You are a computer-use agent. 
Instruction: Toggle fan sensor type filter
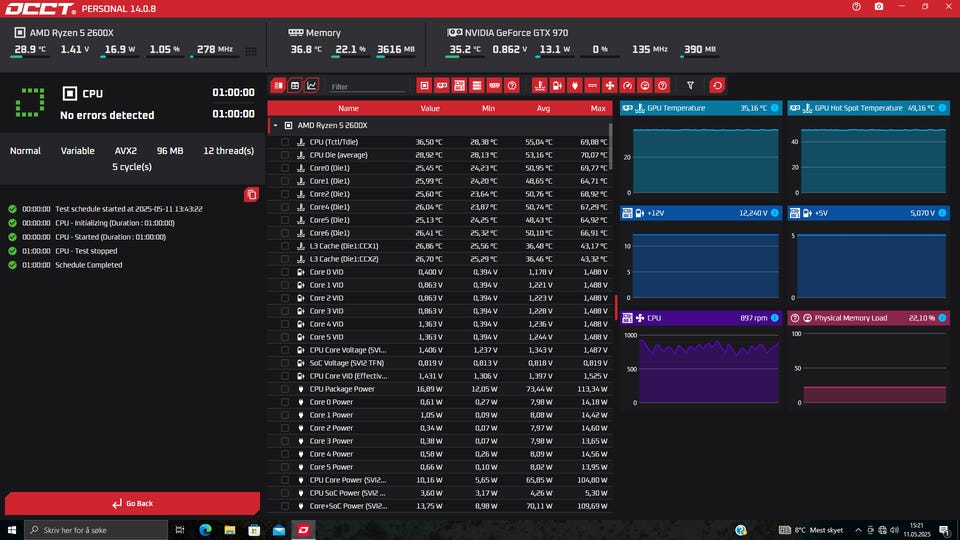(x=610, y=86)
